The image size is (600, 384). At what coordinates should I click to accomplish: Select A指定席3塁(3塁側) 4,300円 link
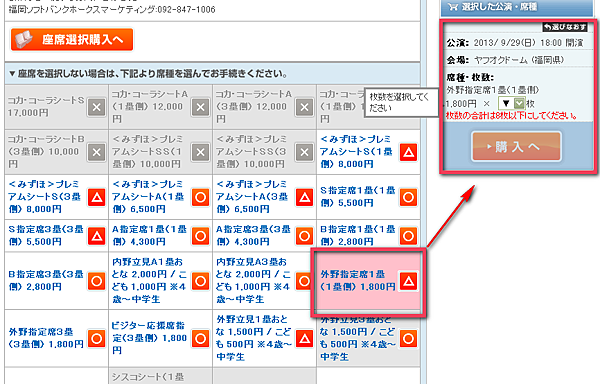click(253, 235)
